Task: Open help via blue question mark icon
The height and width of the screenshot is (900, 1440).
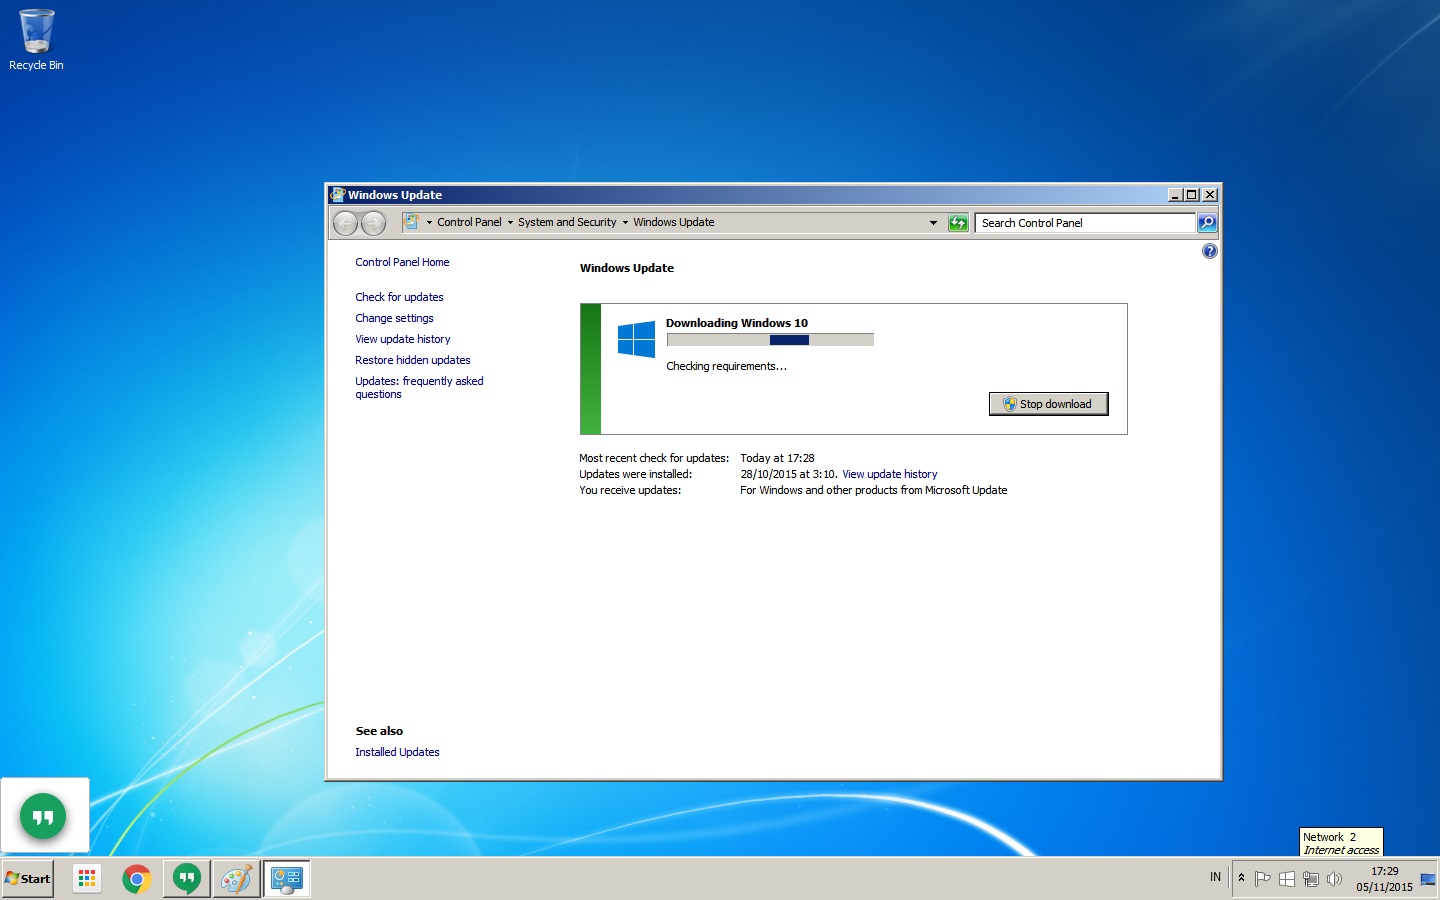Action: [1209, 251]
